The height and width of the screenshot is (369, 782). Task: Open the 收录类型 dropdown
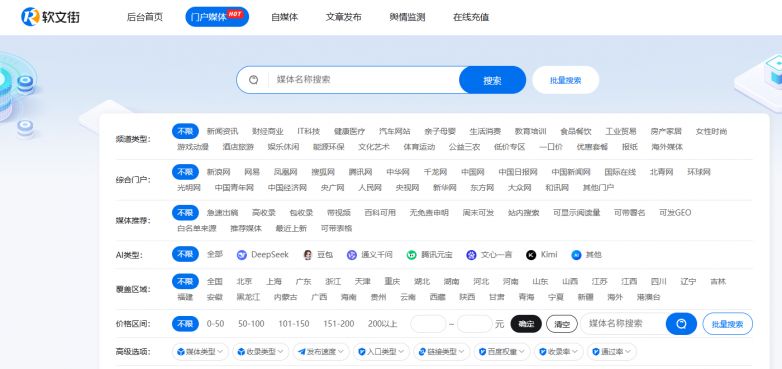tap(261, 352)
